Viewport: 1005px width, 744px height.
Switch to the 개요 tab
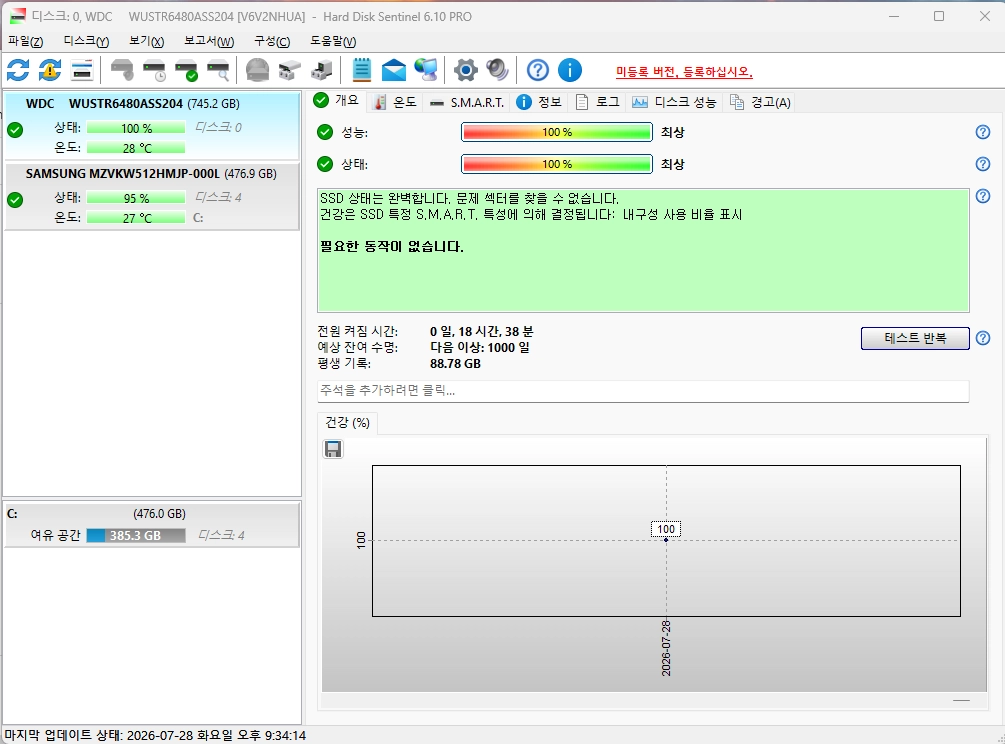point(337,101)
